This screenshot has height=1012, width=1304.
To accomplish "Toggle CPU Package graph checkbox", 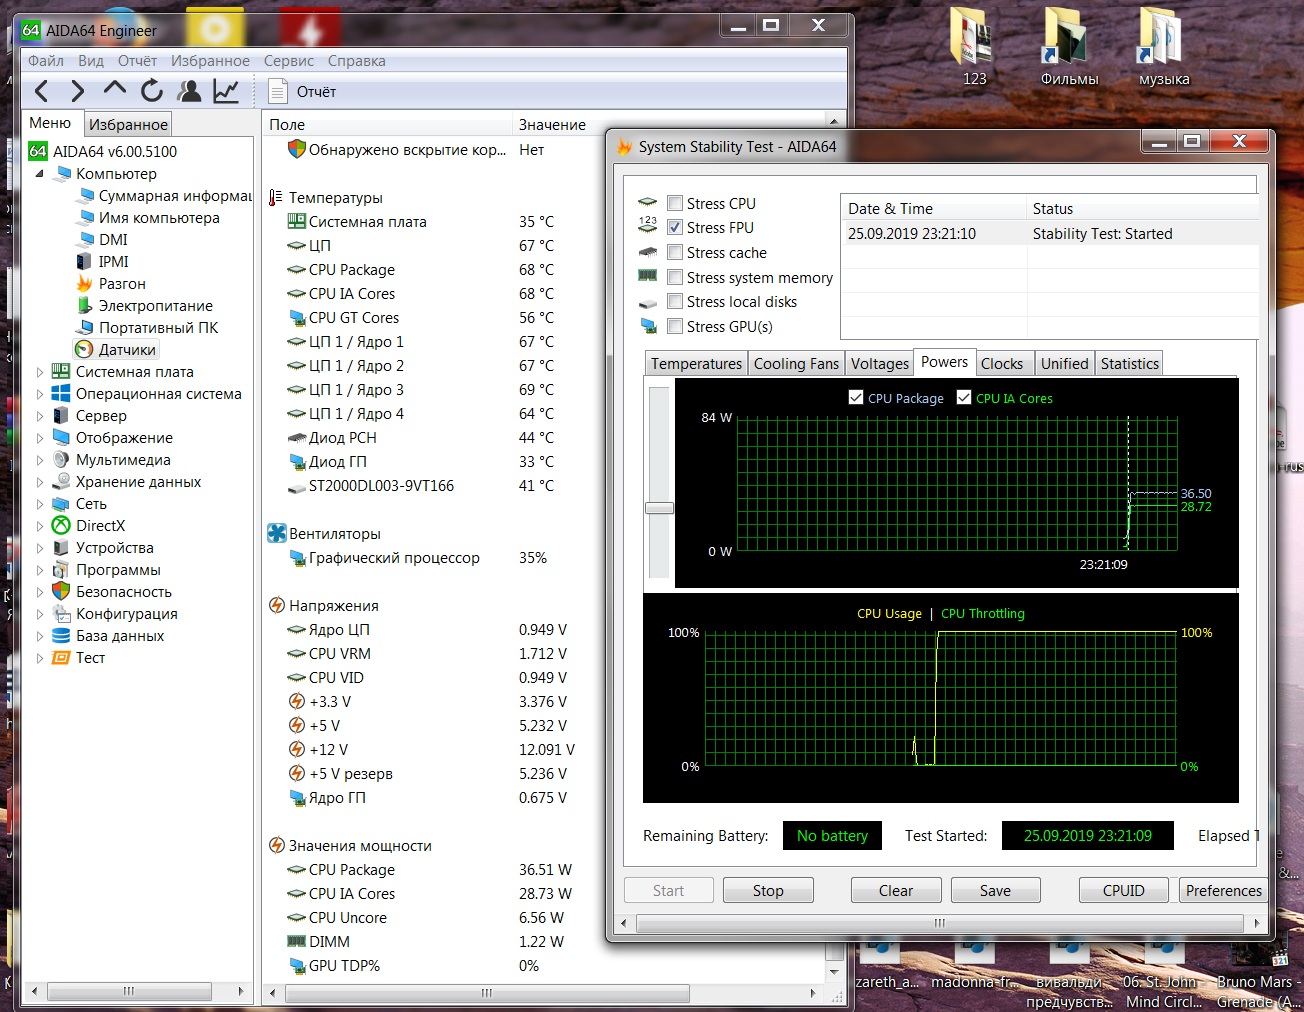I will [x=856, y=398].
